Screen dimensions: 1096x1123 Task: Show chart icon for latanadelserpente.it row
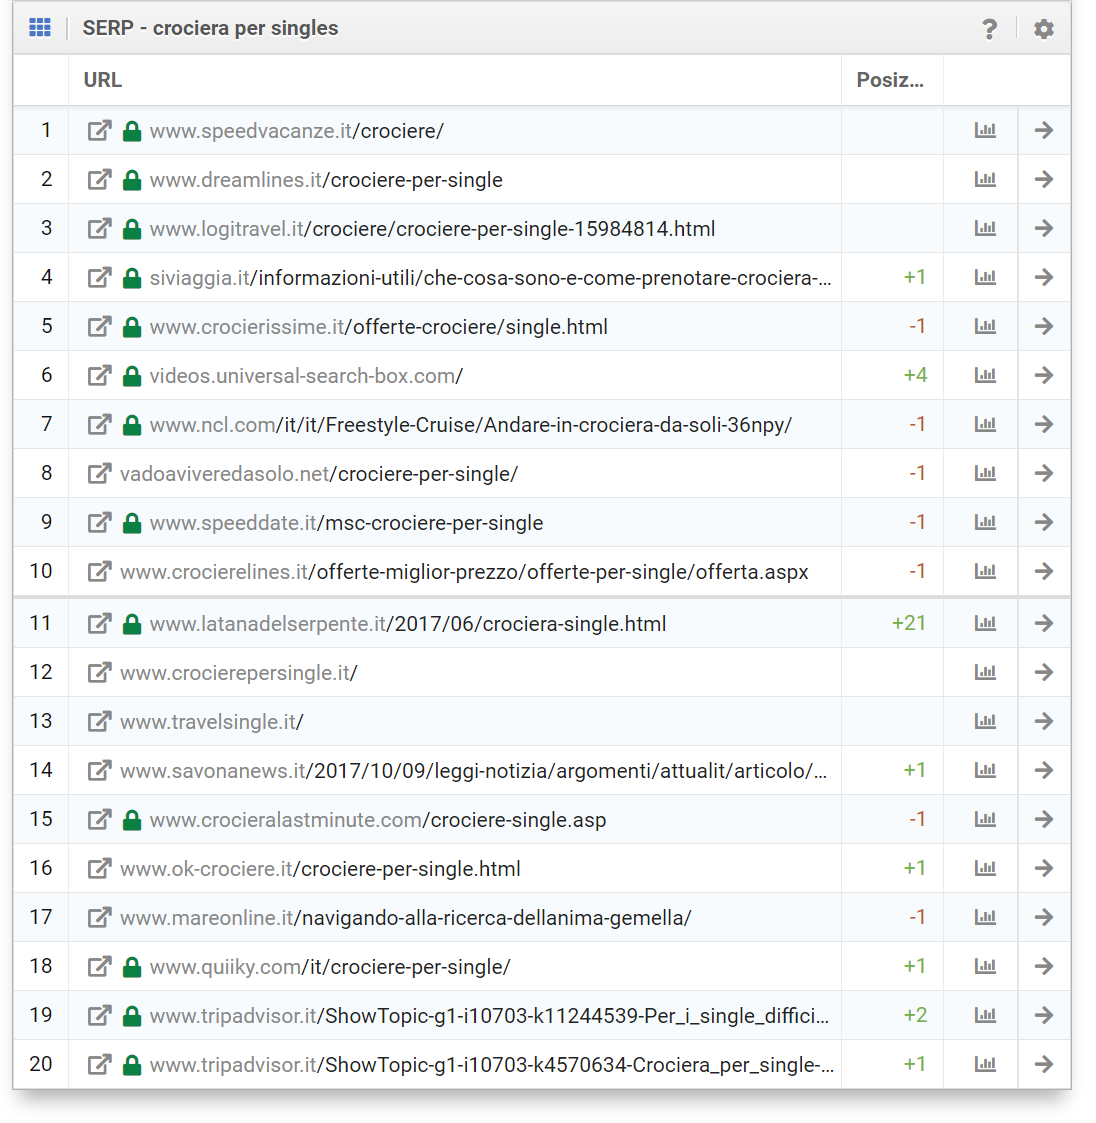pyautogui.click(x=985, y=623)
